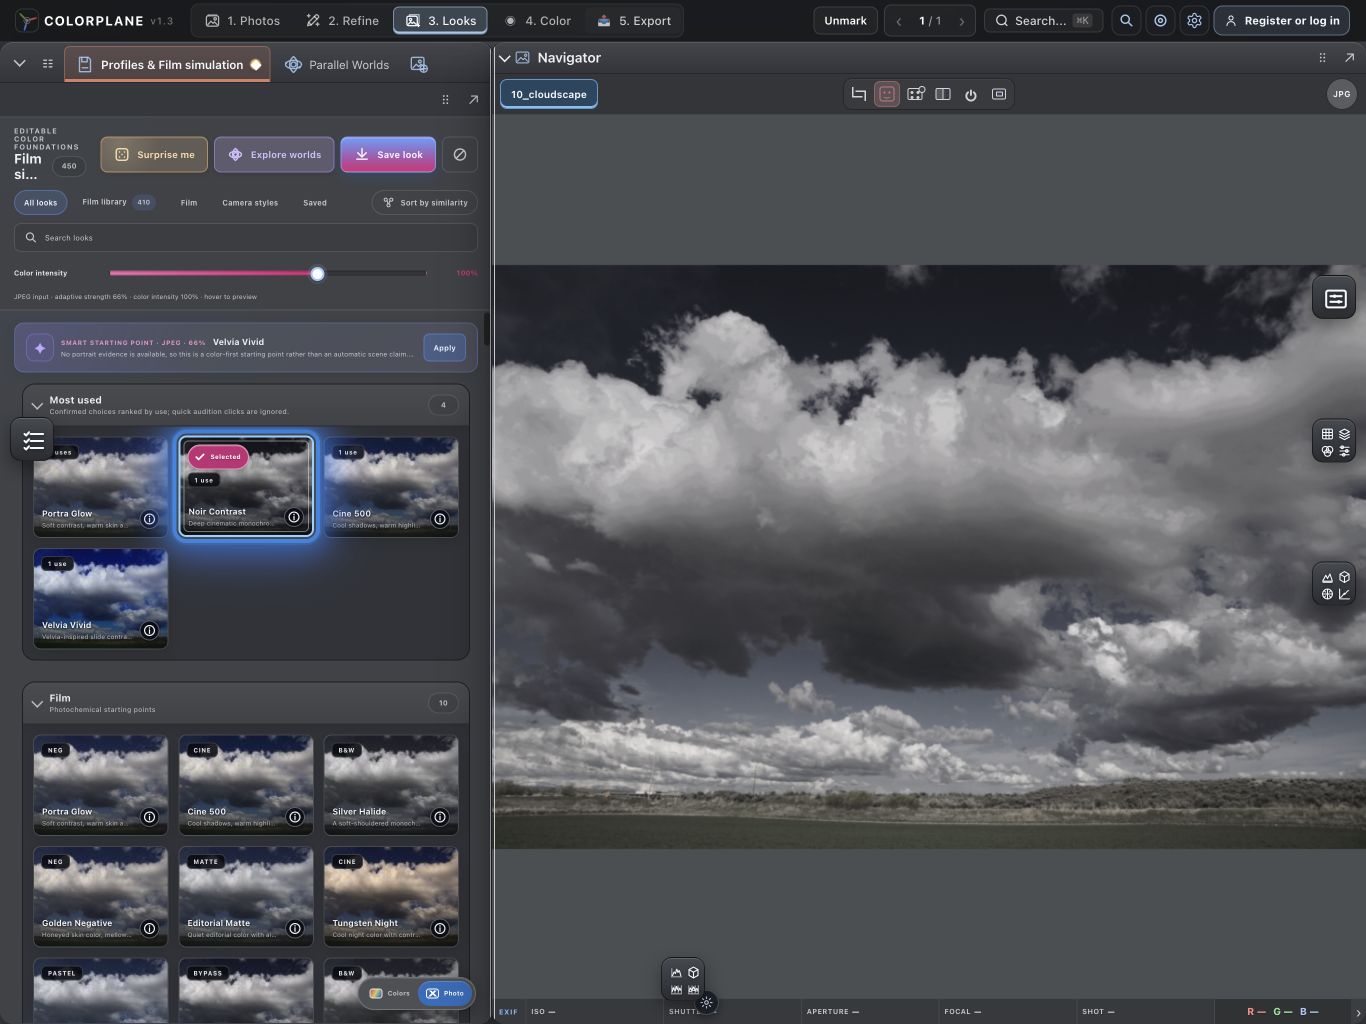Open the add-image icon next to Parallel Worlds
Viewport: 1366px width, 1024px height.
419,65
